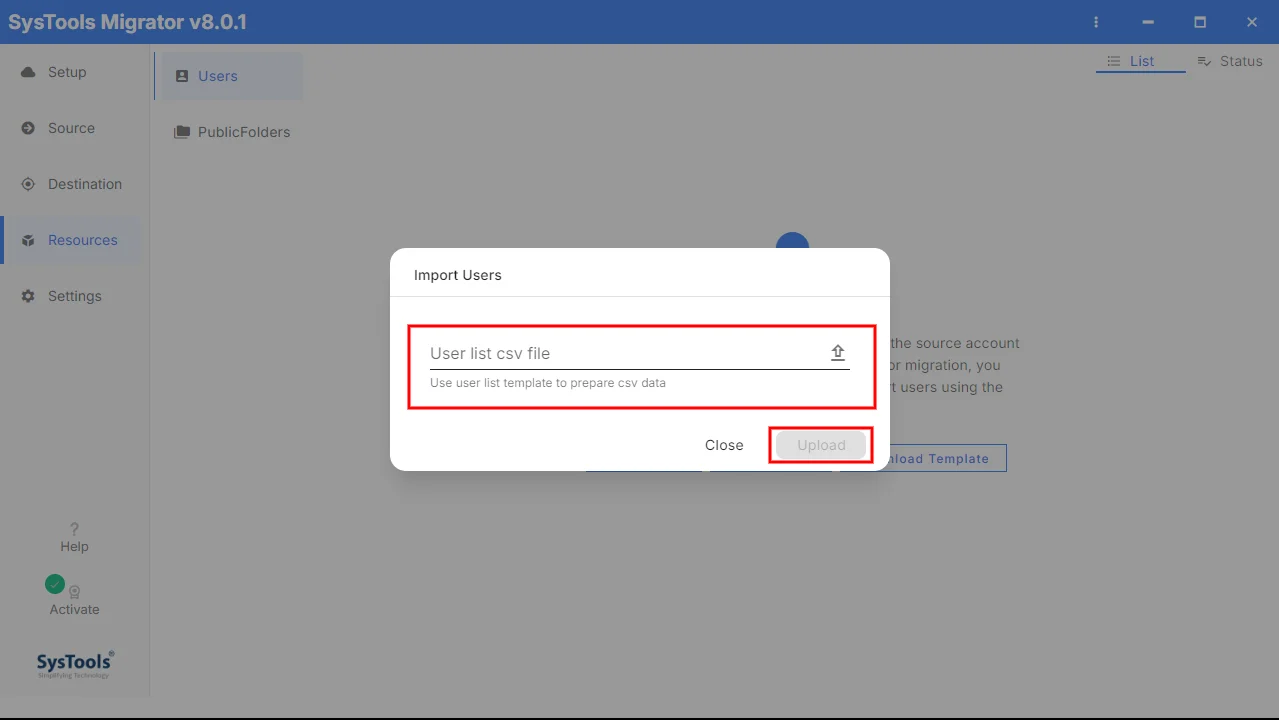Viewport: 1279px width, 720px height.
Task: Switch to the List view tab
Action: [x=1141, y=61]
